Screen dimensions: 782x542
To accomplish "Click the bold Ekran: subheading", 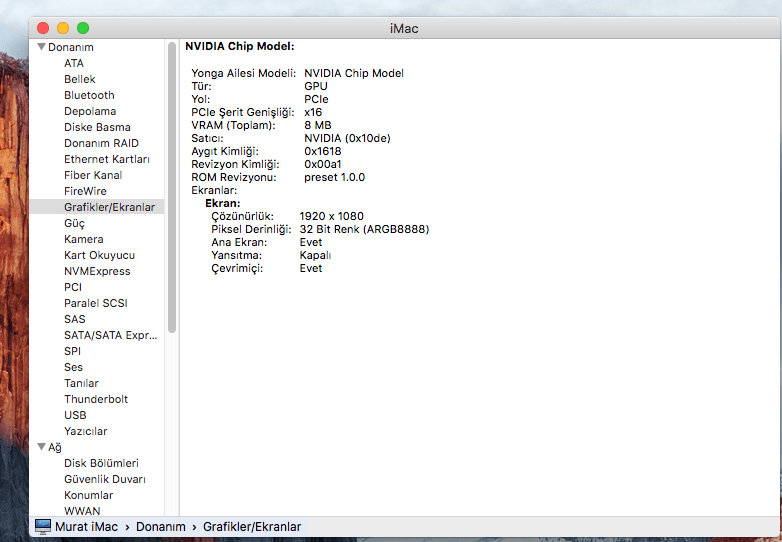I will (223, 203).
